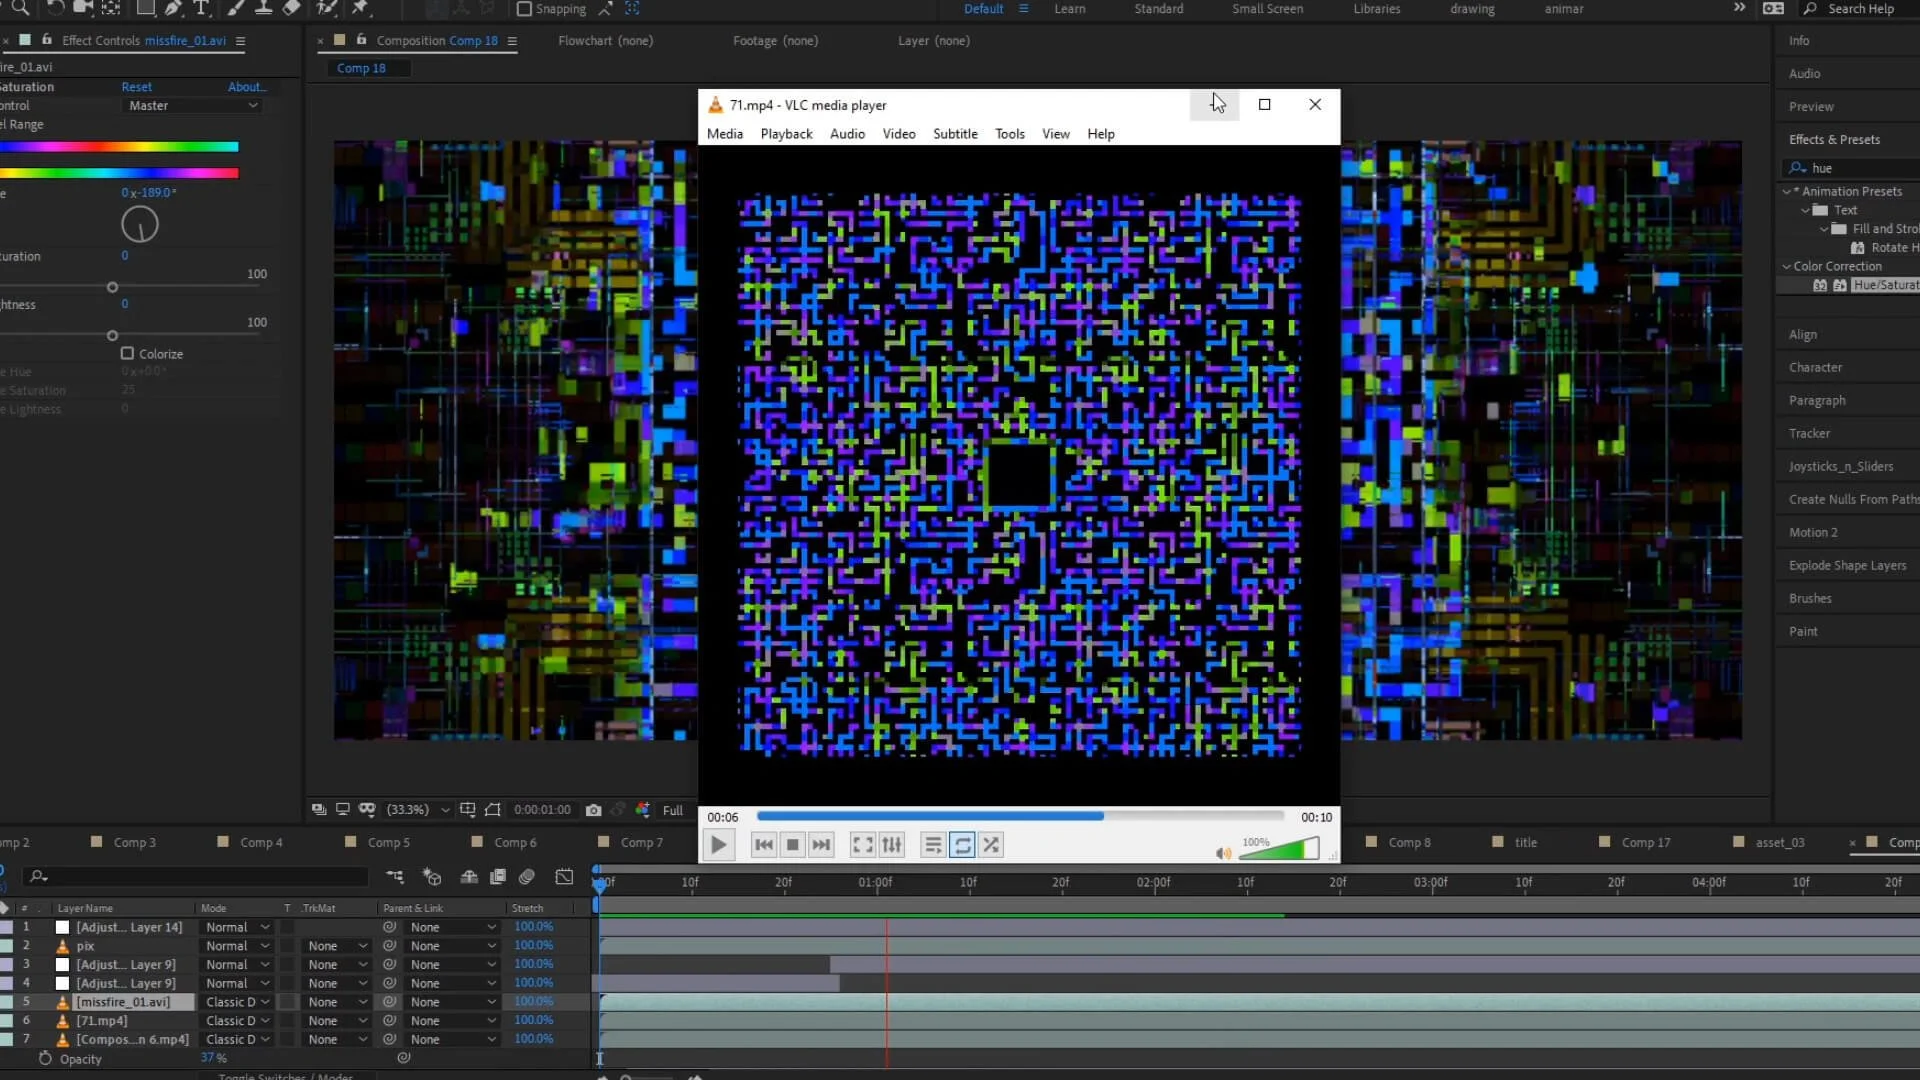1920x1080 pixels.
Task: Click Reset for Hue/Saturation effect
Action: point(136,87)
